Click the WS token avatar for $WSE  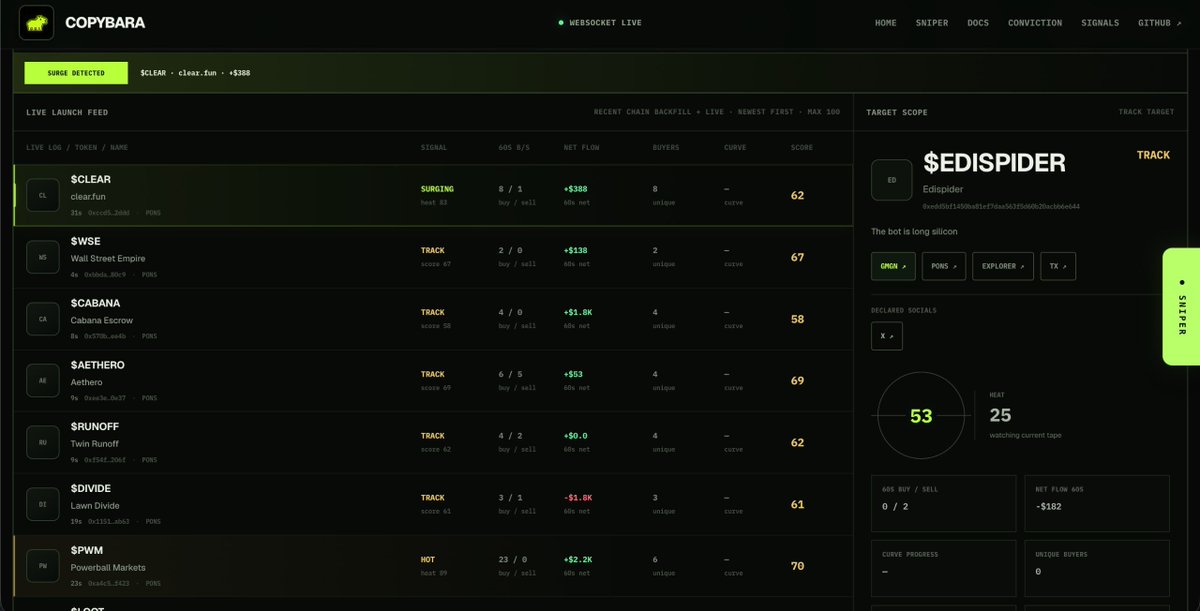coord(43,257)
